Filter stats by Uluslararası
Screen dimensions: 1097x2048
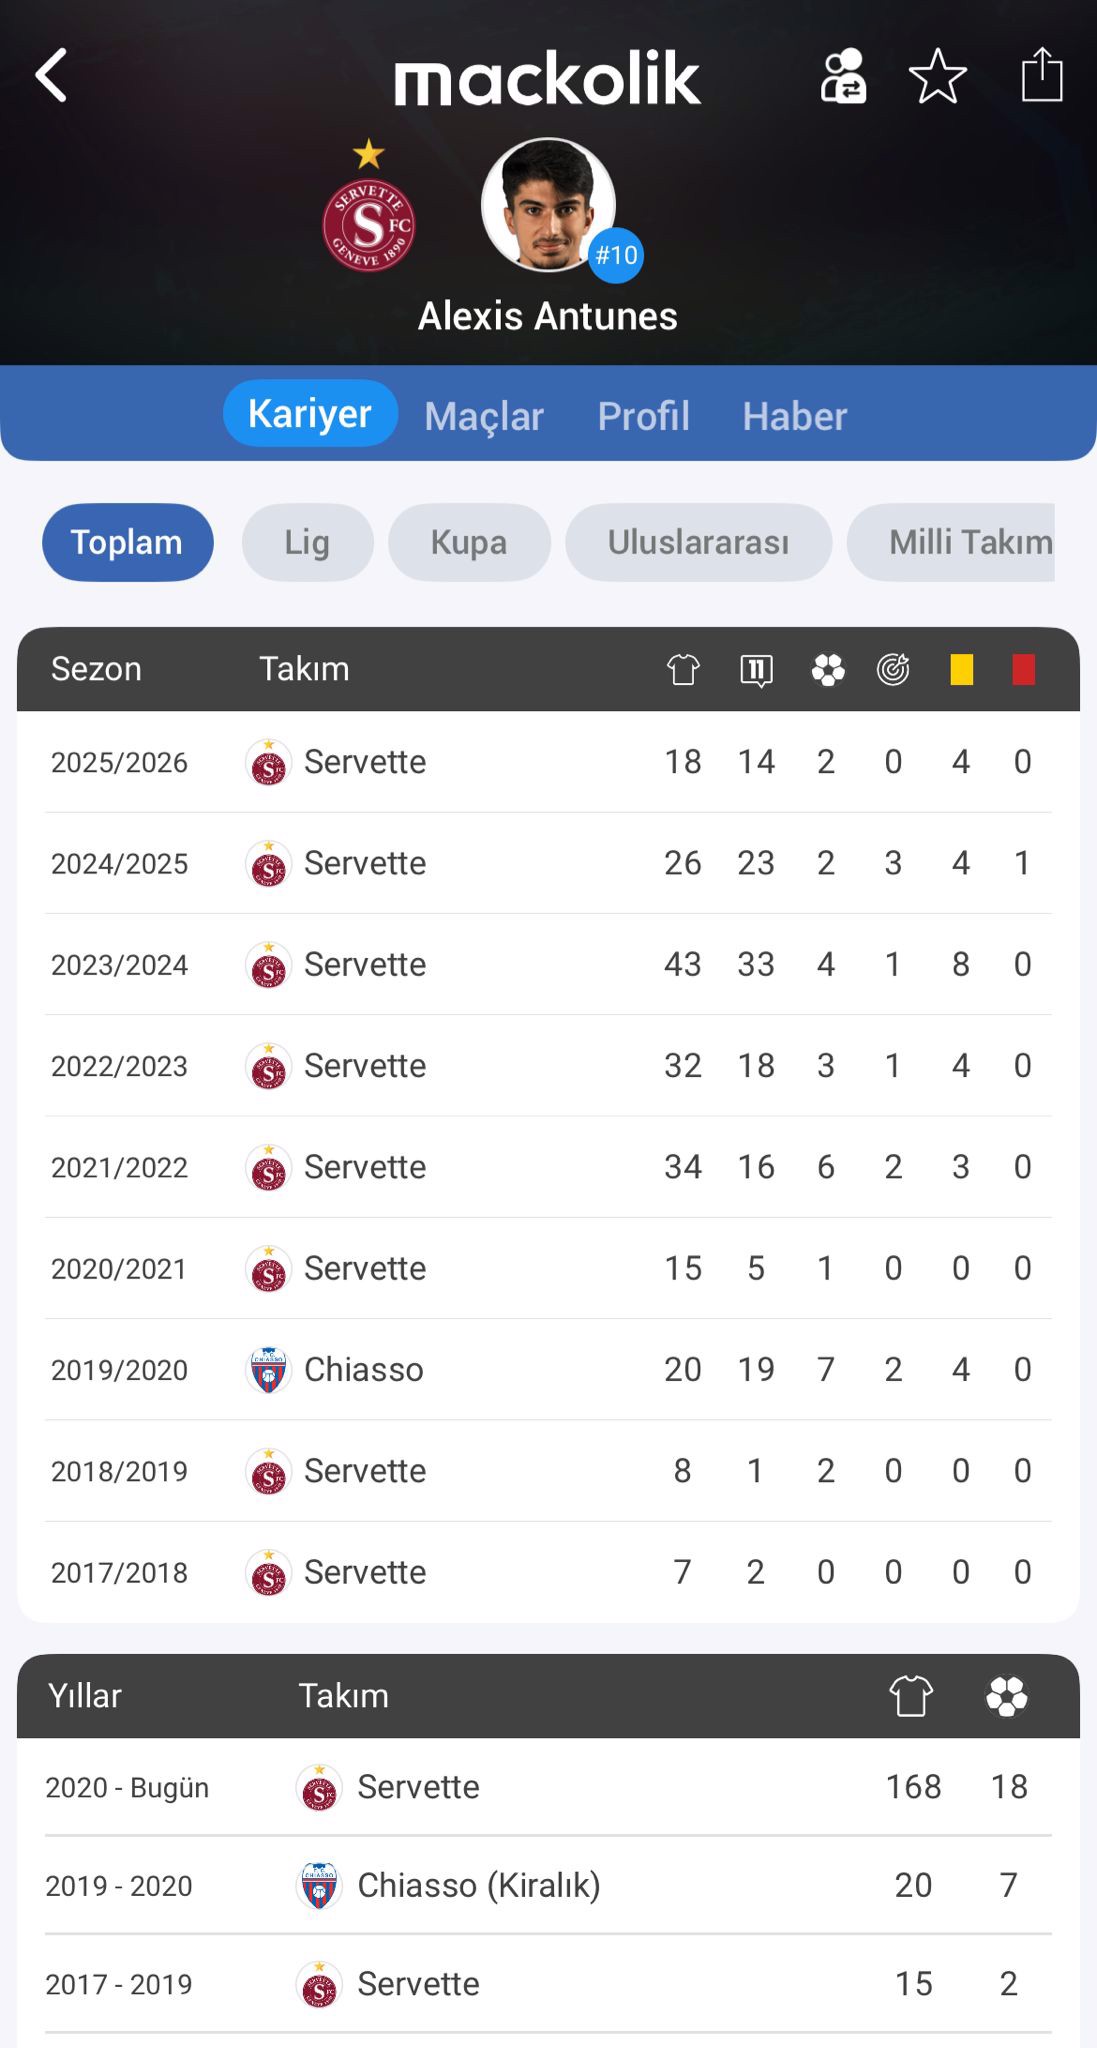coord(698,542)
